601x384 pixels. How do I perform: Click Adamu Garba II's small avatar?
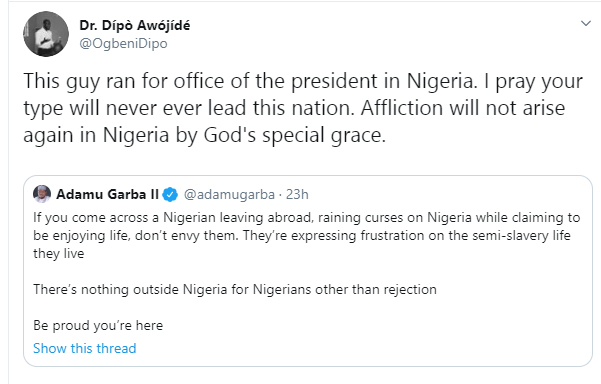(42, 194)
